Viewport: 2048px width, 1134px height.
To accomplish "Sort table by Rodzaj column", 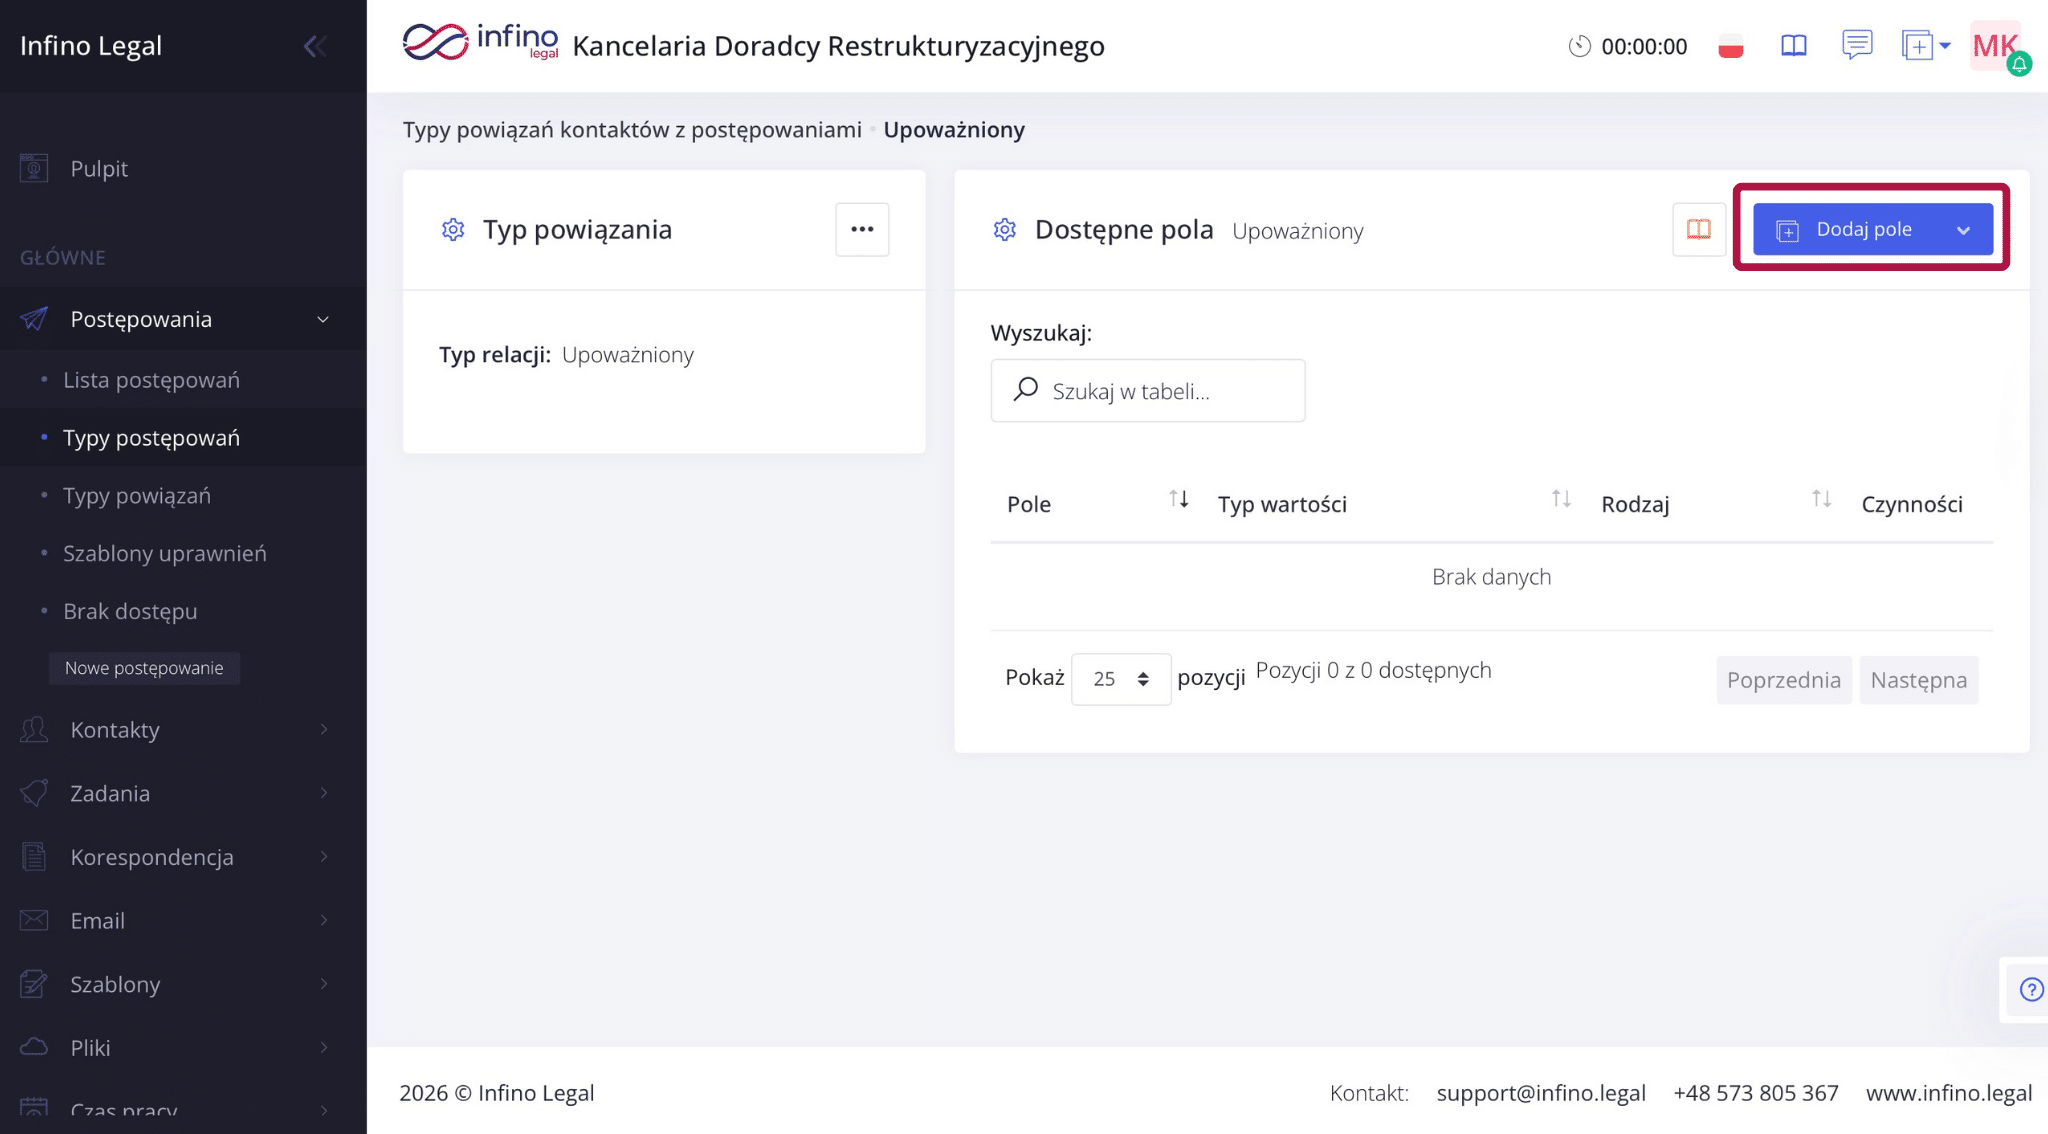I will coord(1821,499).
